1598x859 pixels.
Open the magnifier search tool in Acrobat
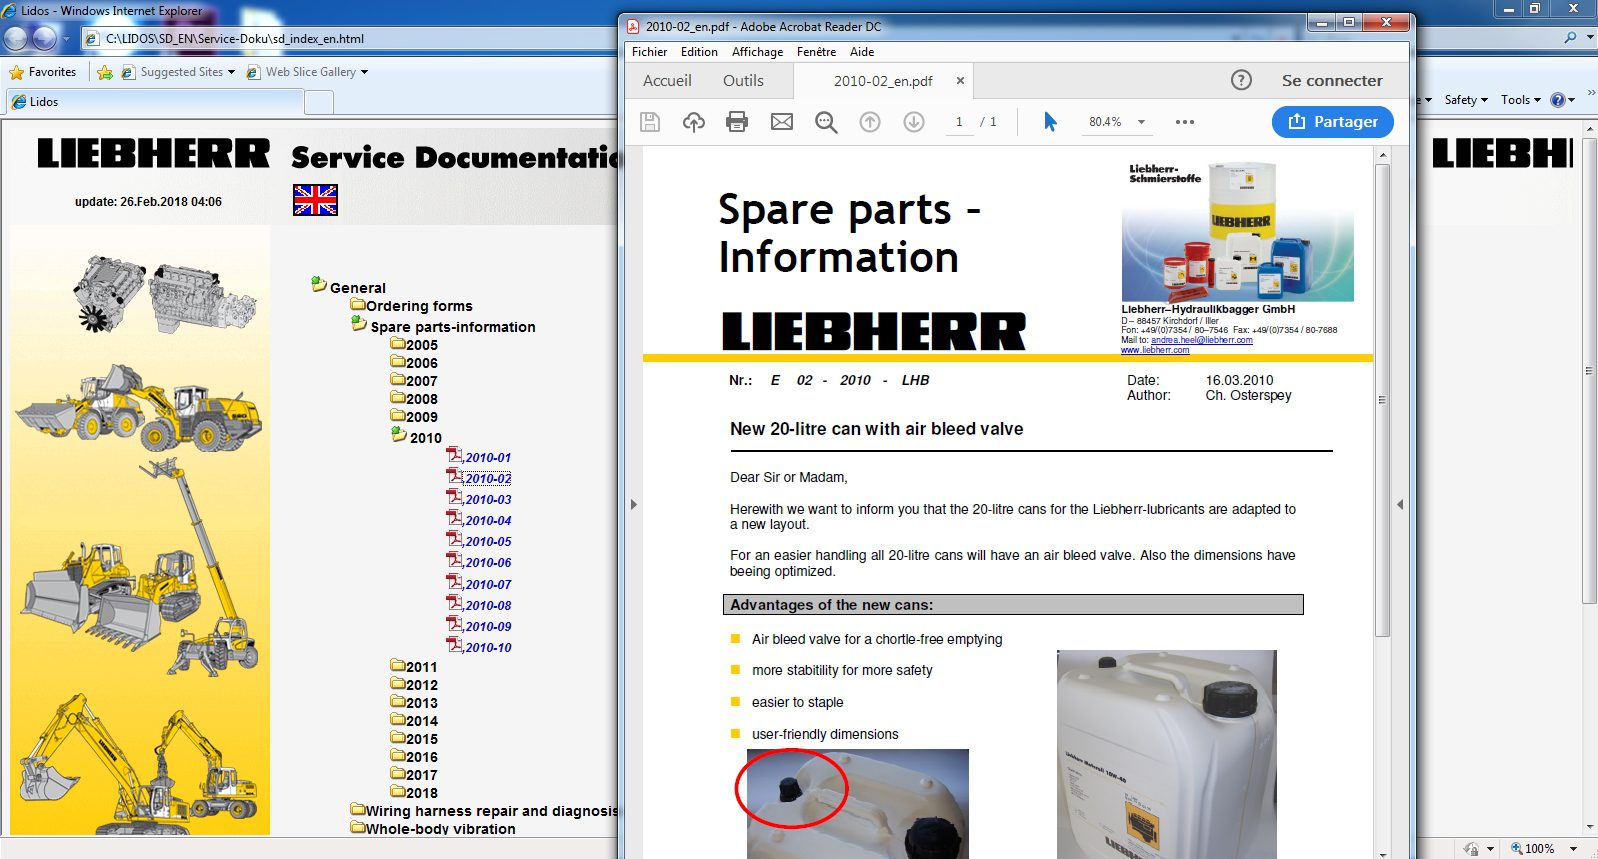point(826,122)
